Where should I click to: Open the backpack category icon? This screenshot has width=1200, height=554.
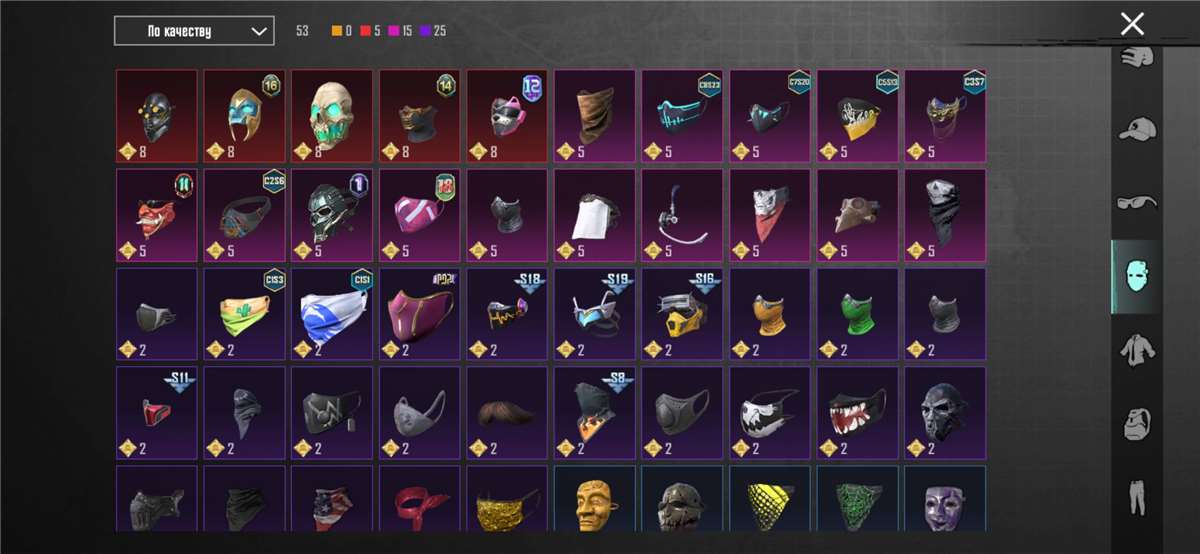point(1137,424)
